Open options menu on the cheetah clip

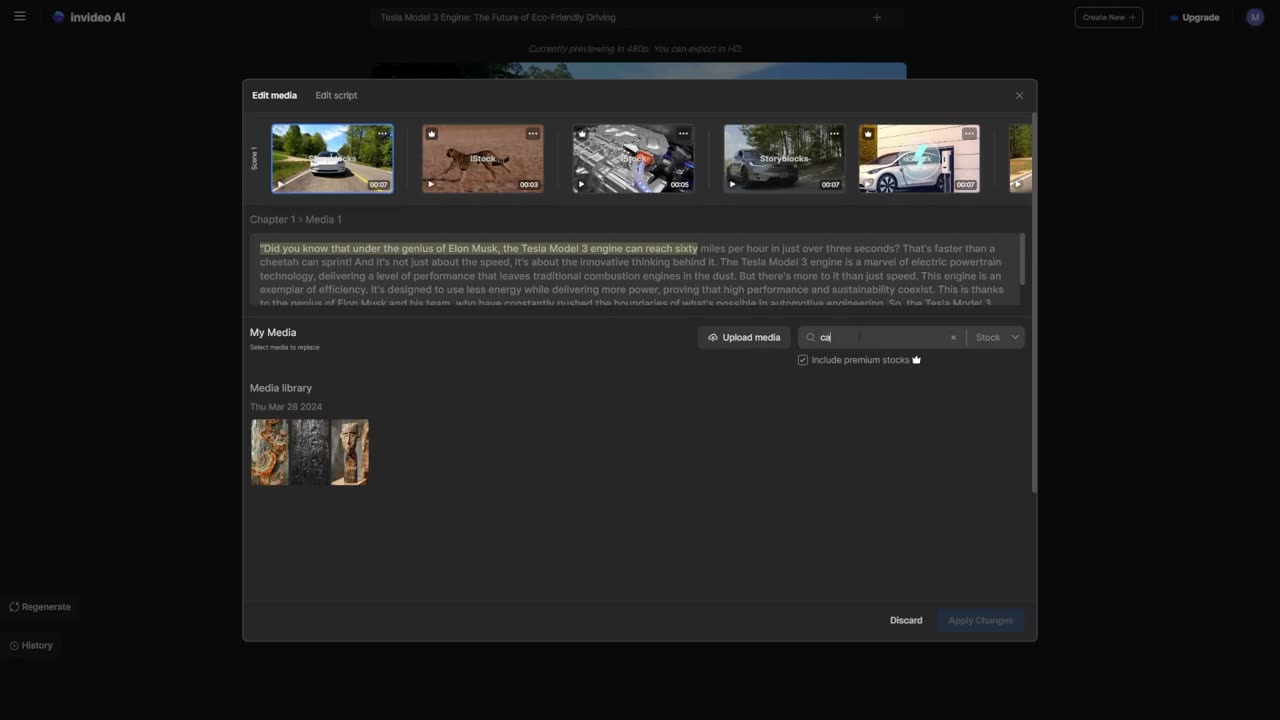point(533,134)
